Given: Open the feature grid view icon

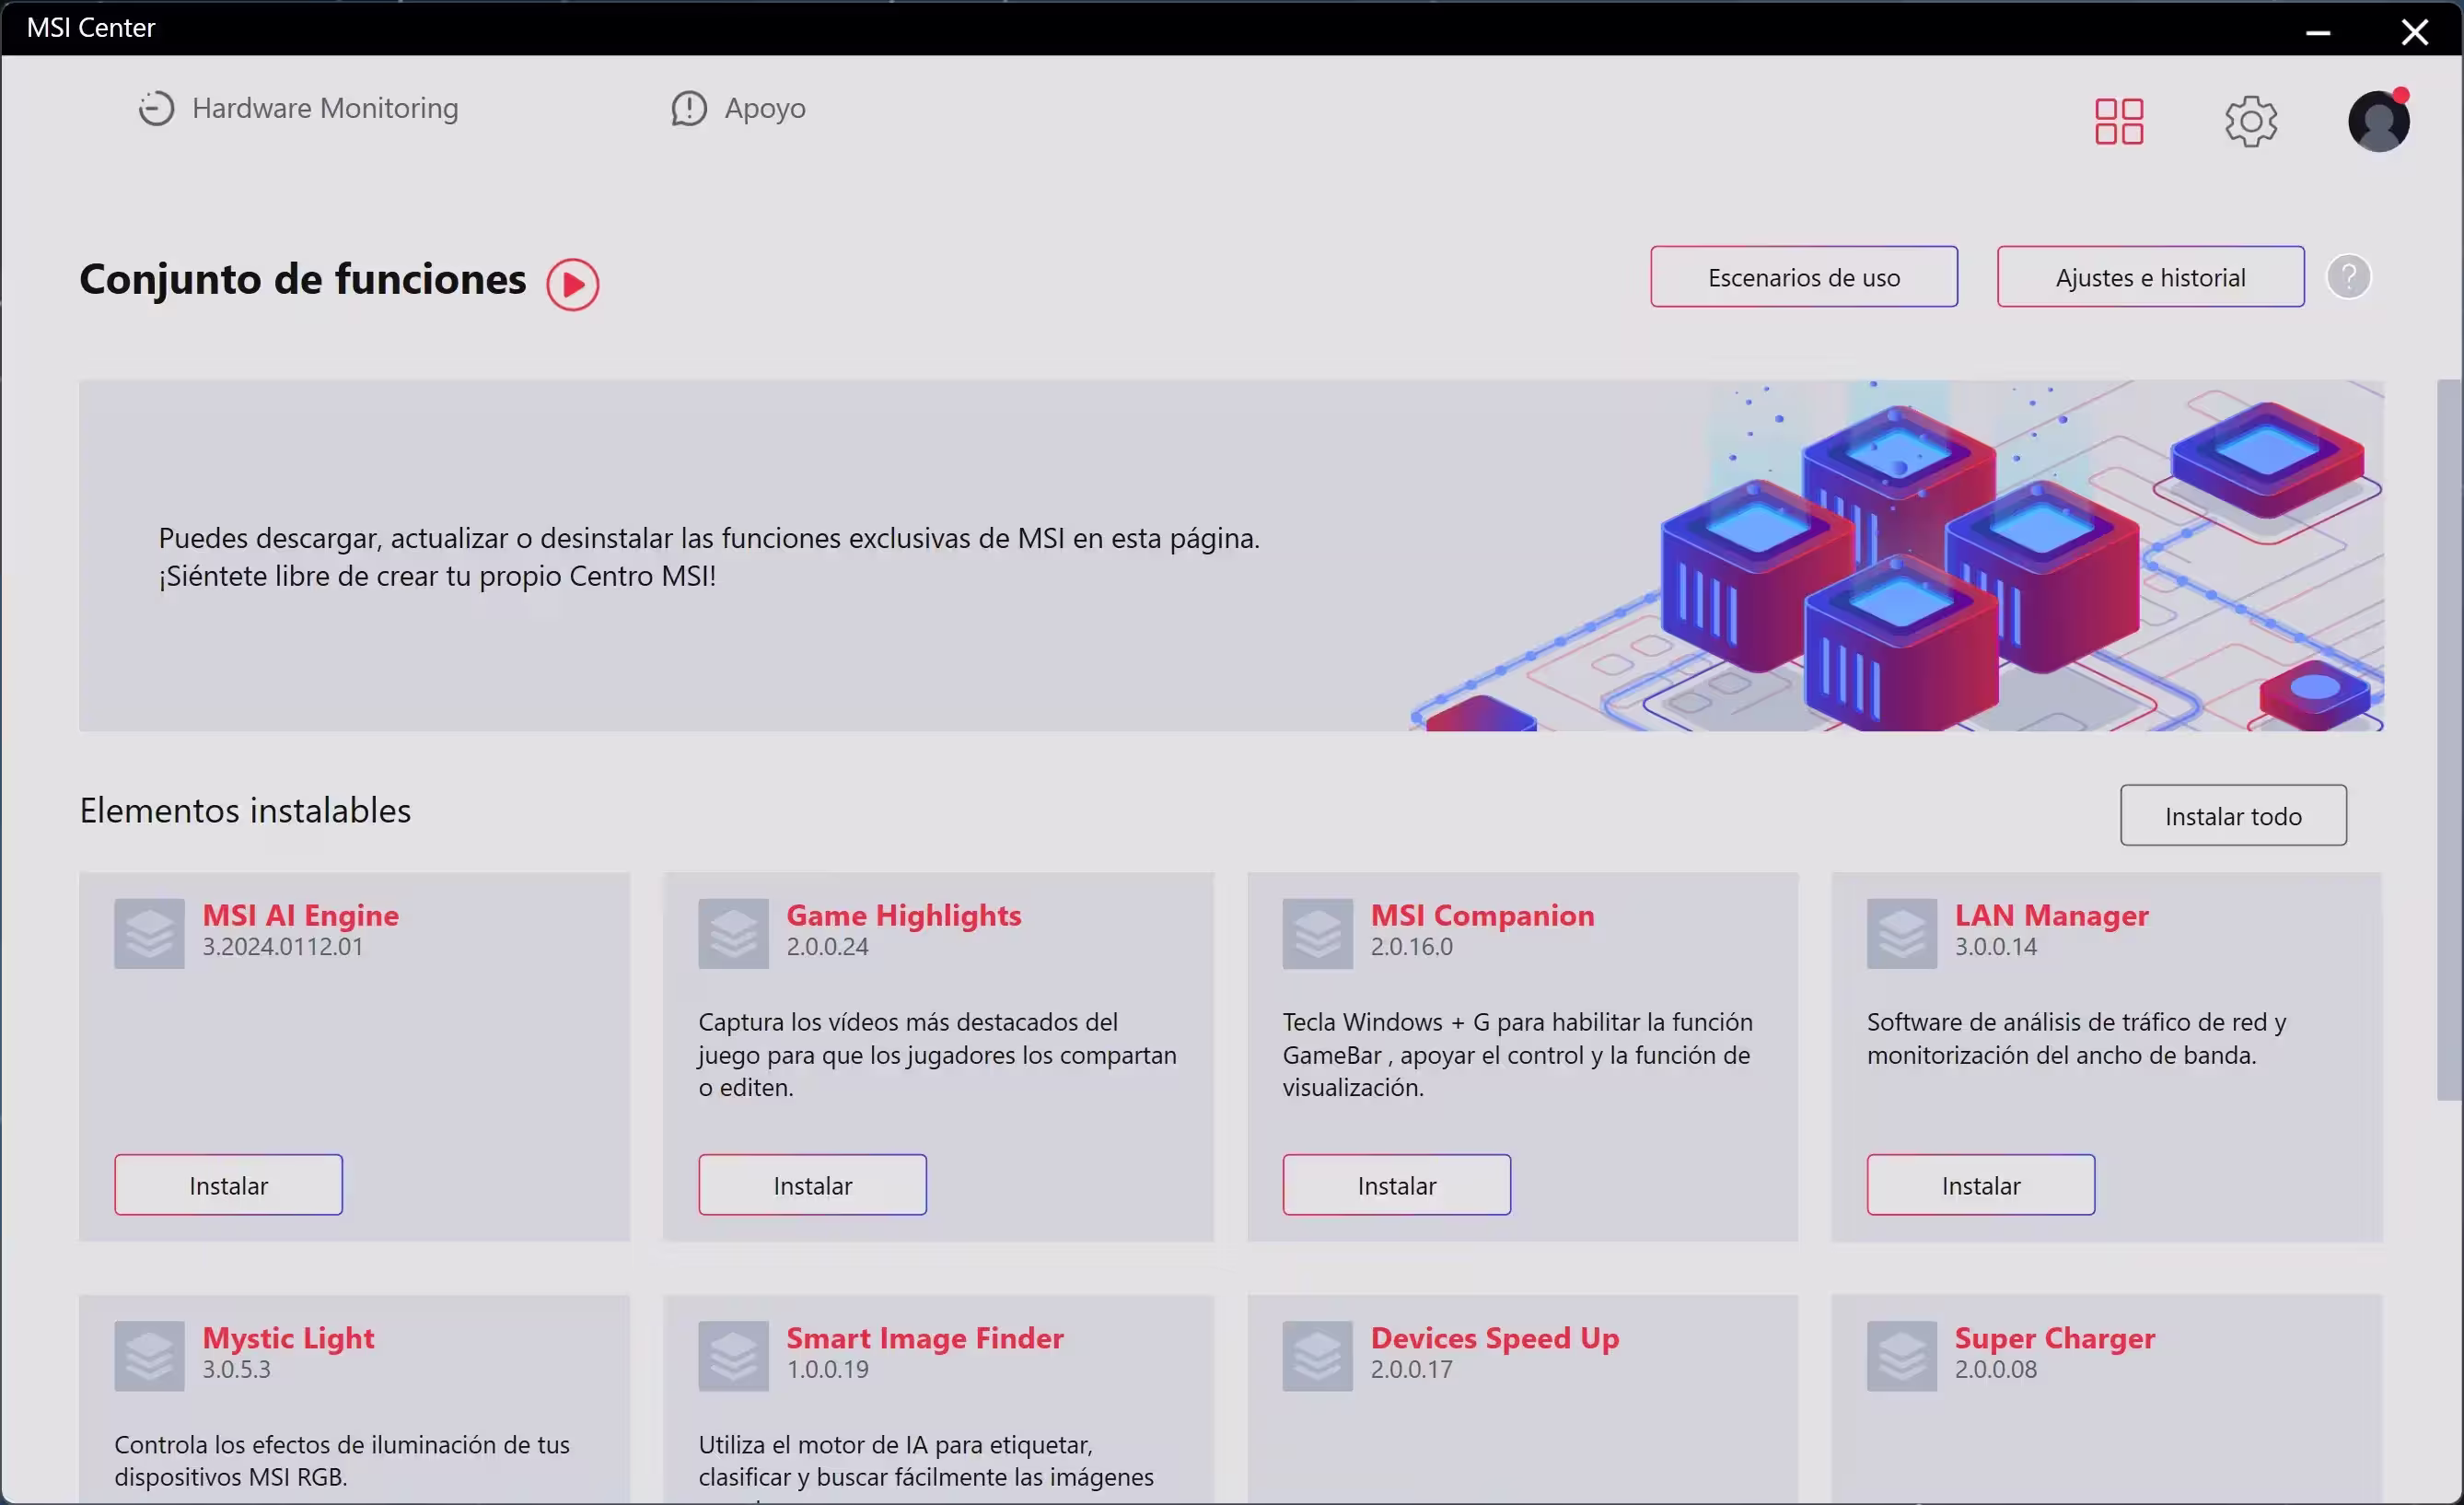Looking at the screenshot, I should (x=2119, y=121).
